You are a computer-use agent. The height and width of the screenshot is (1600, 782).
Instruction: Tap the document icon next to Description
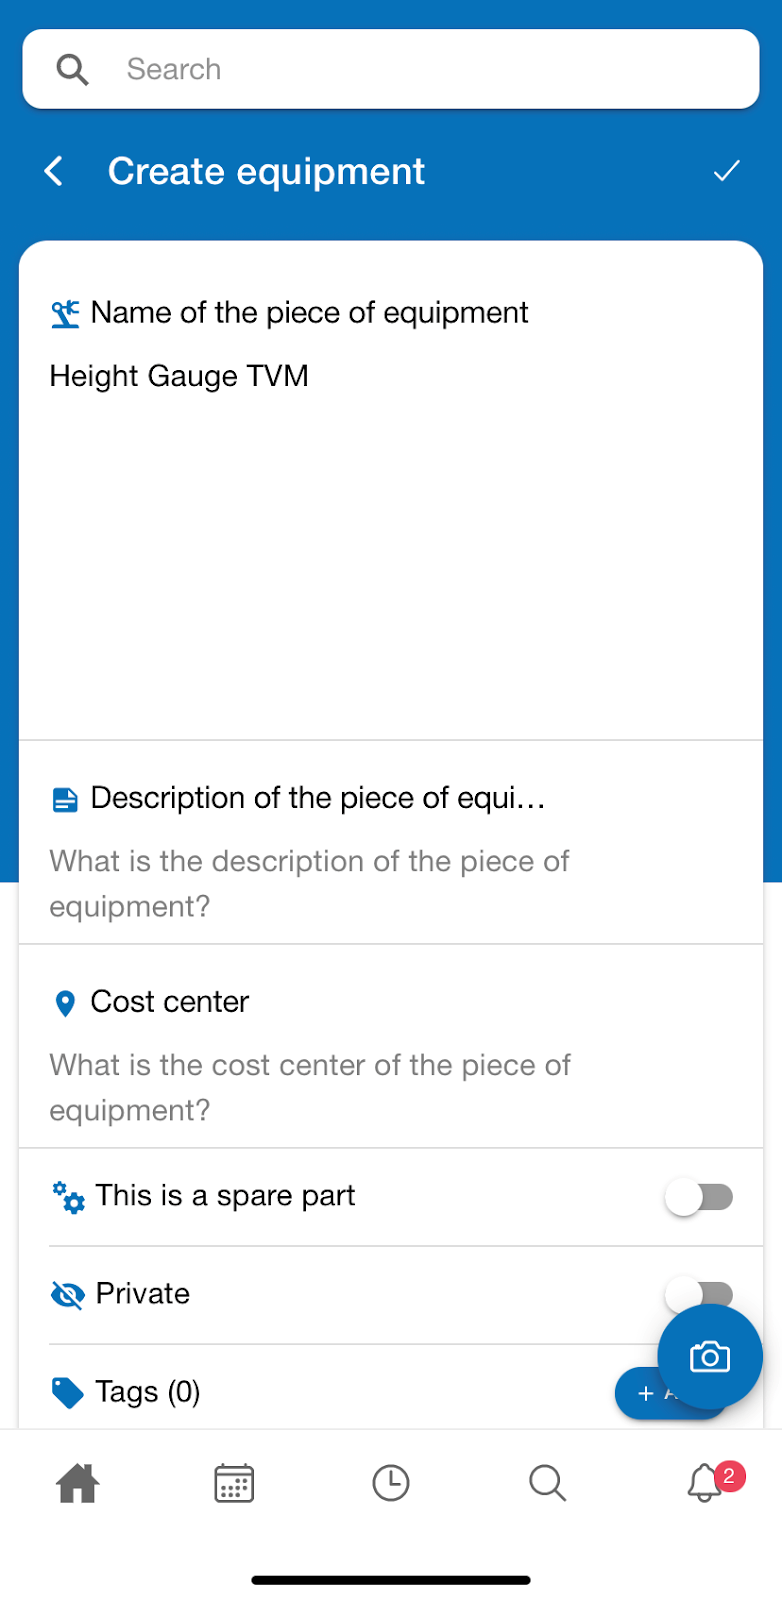[x=64, y=798]
